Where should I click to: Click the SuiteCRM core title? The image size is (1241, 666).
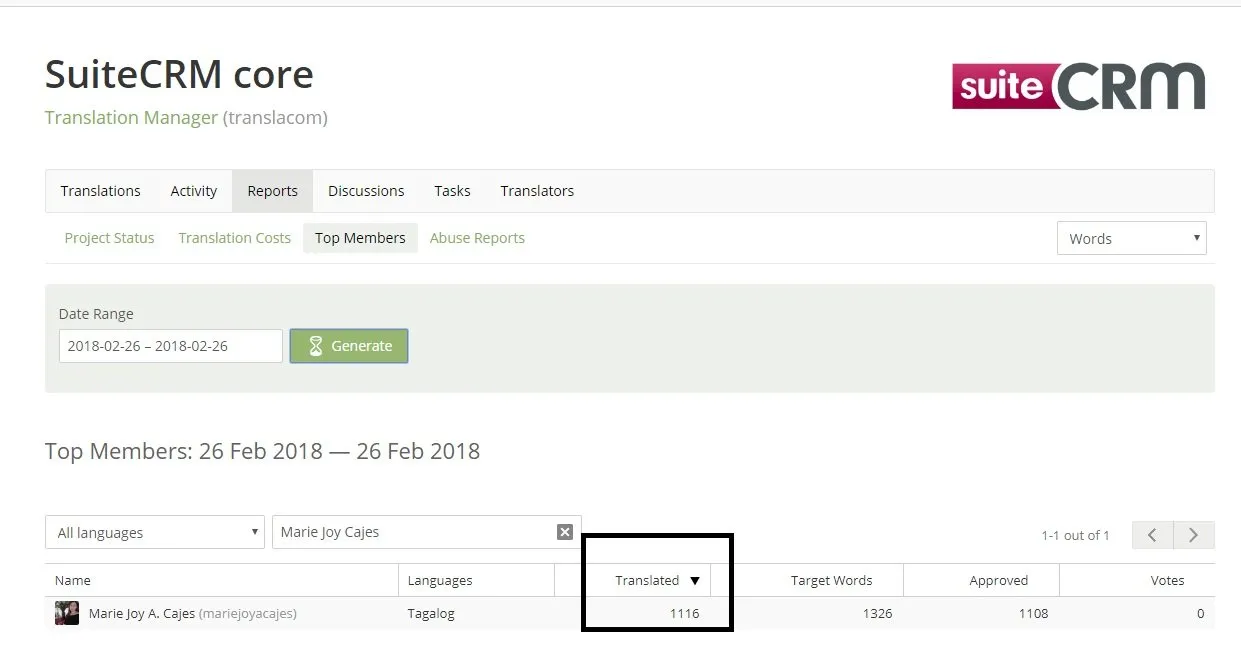click(x=179, y=75)
